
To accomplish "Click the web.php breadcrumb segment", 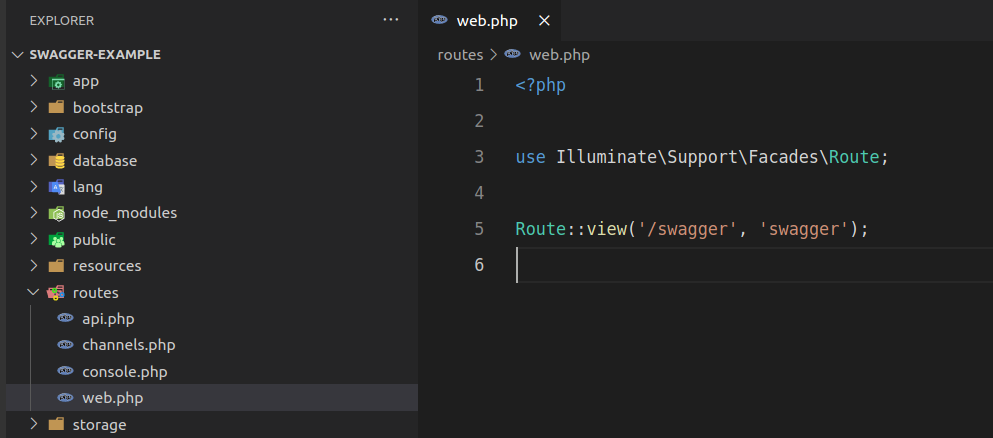I will pos(556,55).
